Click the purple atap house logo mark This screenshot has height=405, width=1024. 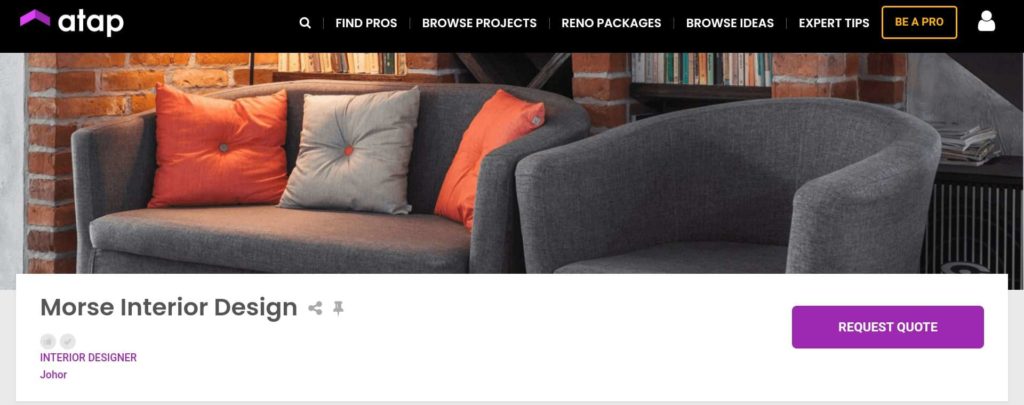click(x=35, y=18)
